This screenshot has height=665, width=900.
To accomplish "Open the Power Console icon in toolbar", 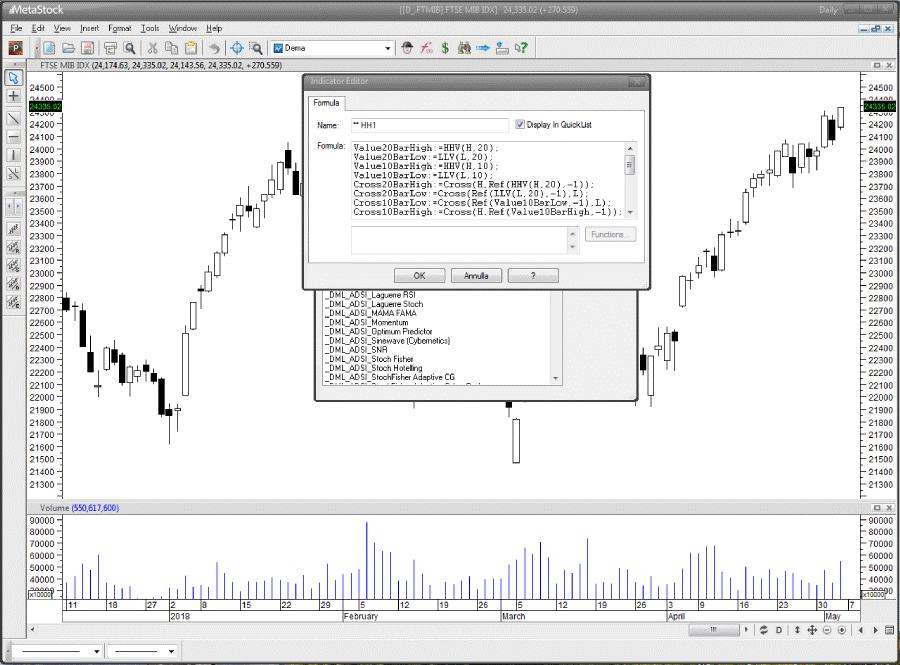I will pos(15,48).
